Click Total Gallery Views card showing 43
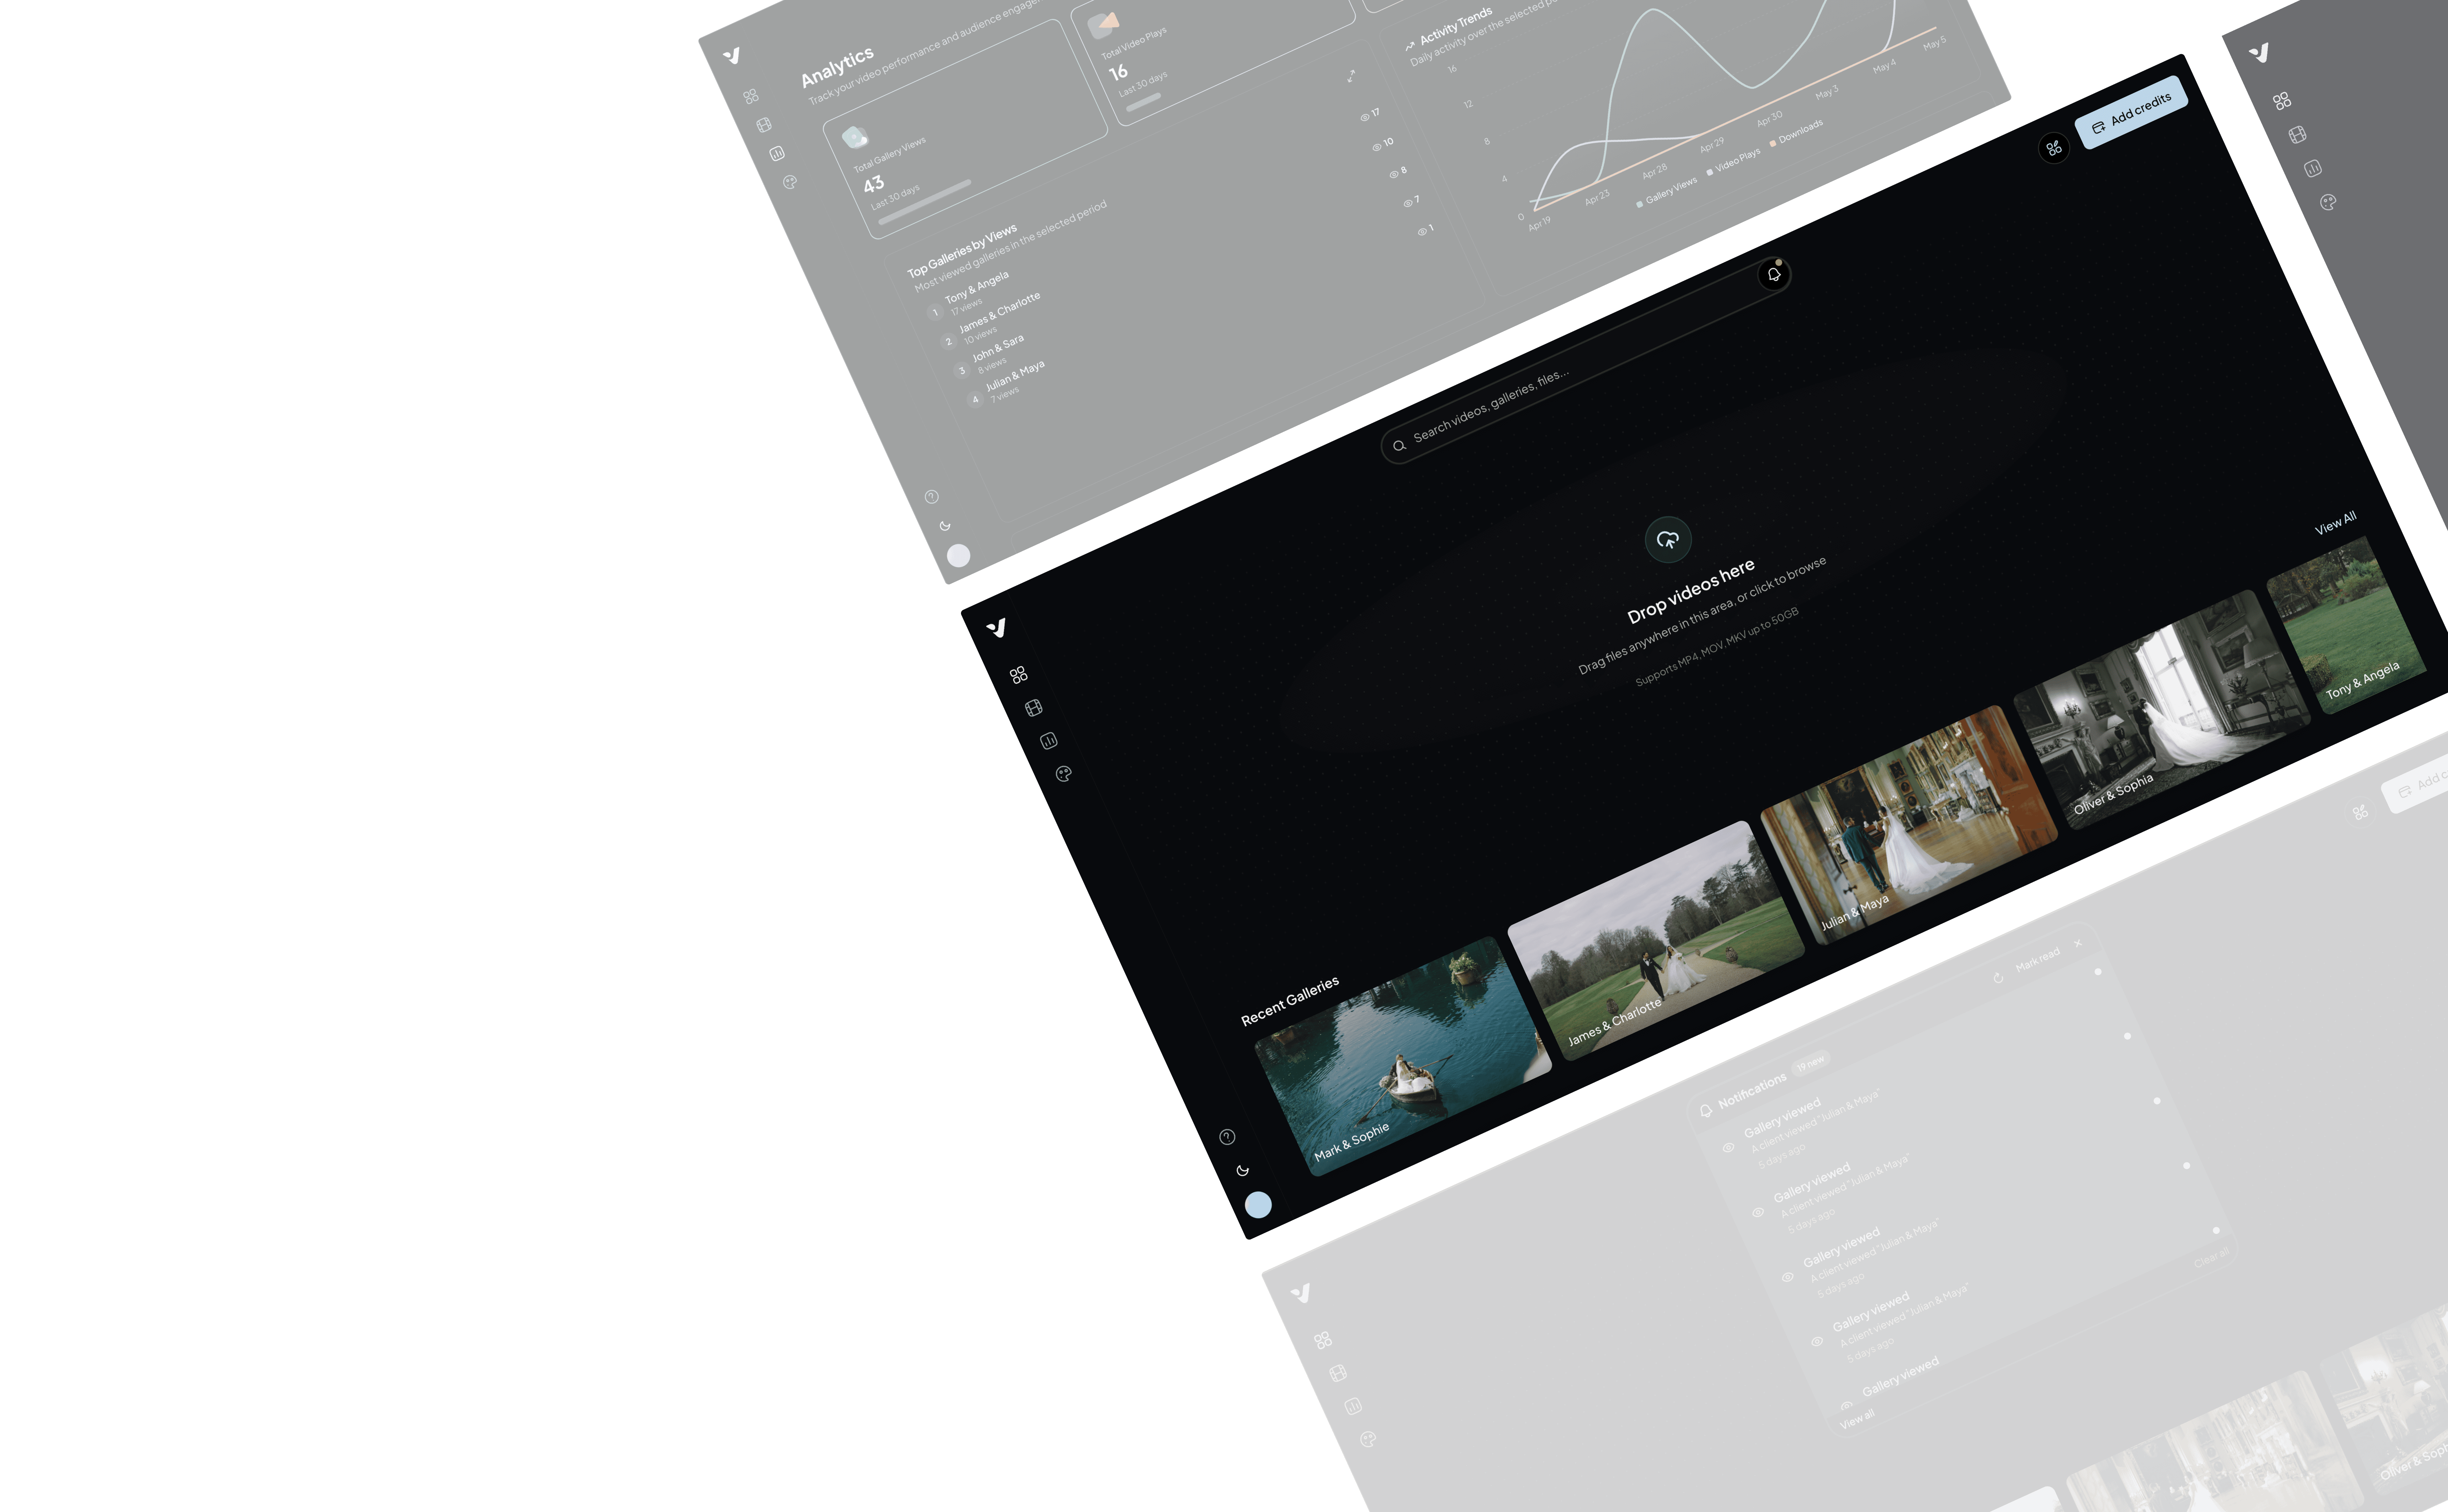Image resolution: width=2448 pixels, height=1512 pixels. [965, 129]
